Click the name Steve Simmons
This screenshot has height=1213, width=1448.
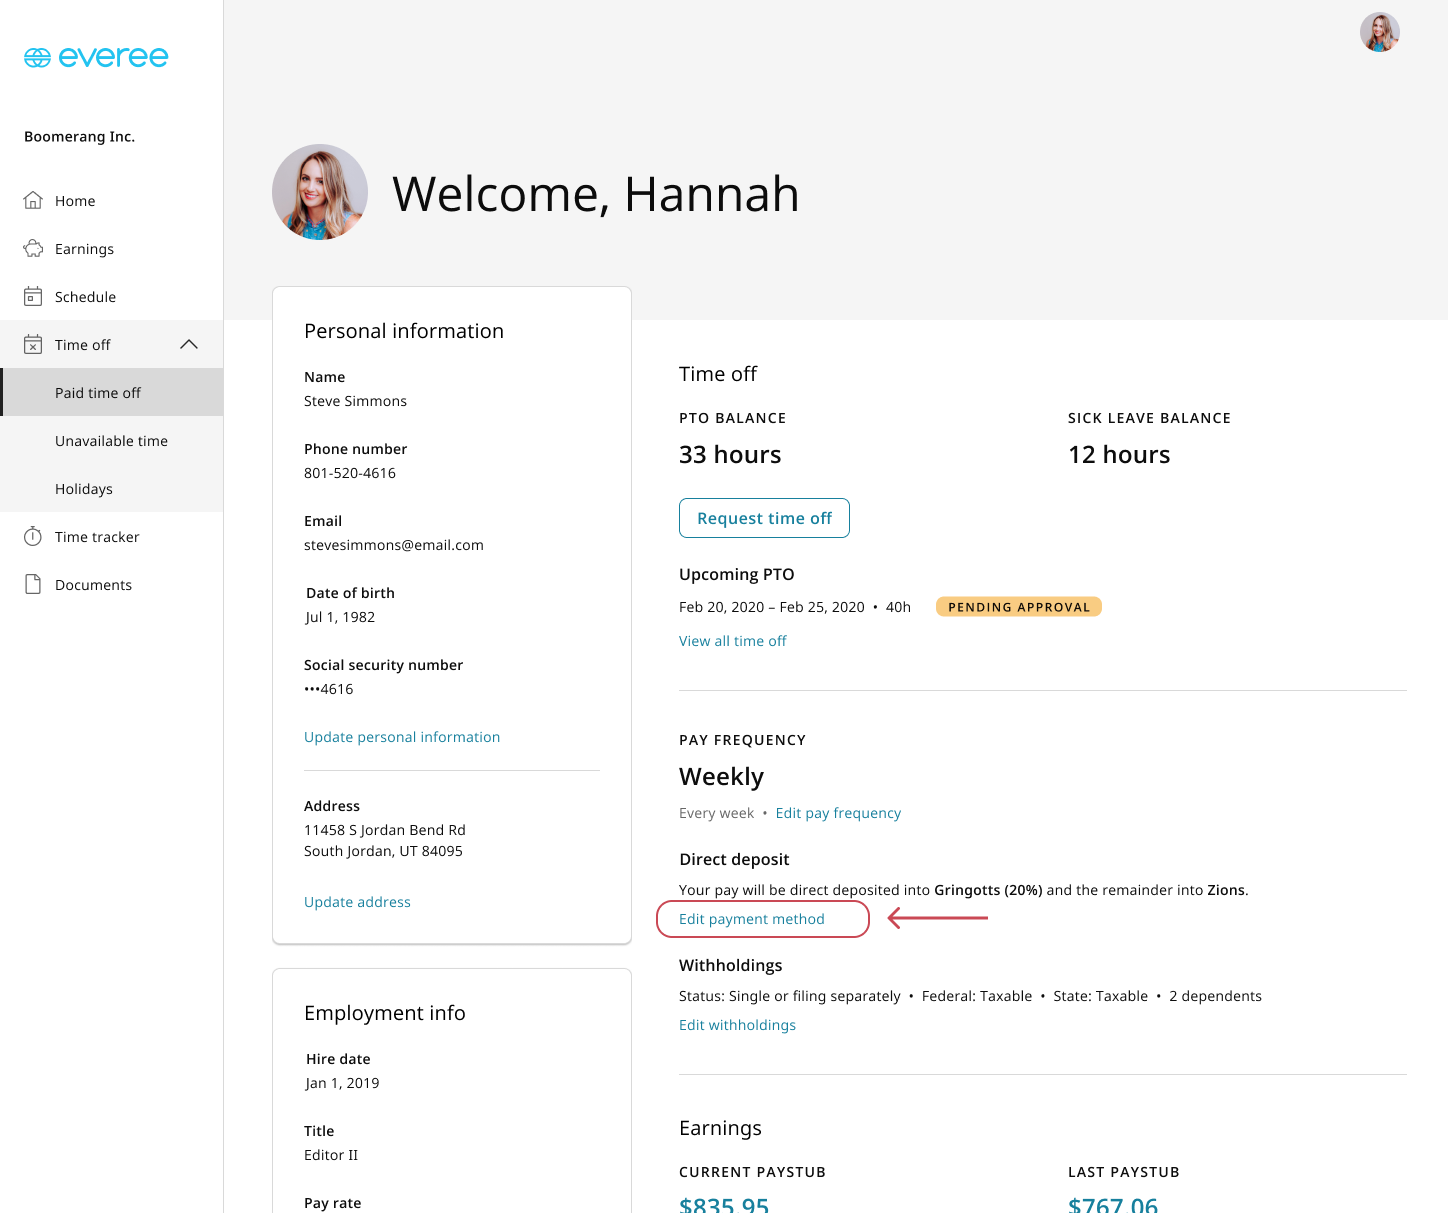355,401
